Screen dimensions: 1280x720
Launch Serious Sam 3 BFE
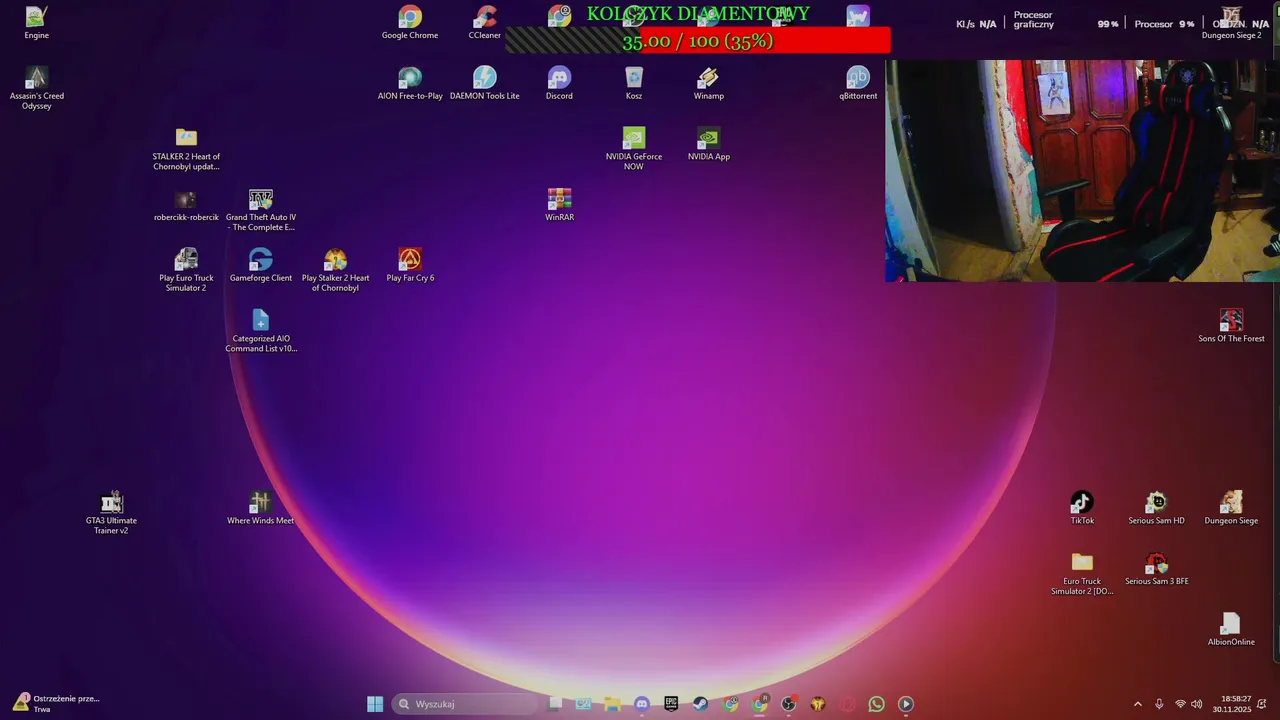pyautogui.click(x=1156, y=569)
